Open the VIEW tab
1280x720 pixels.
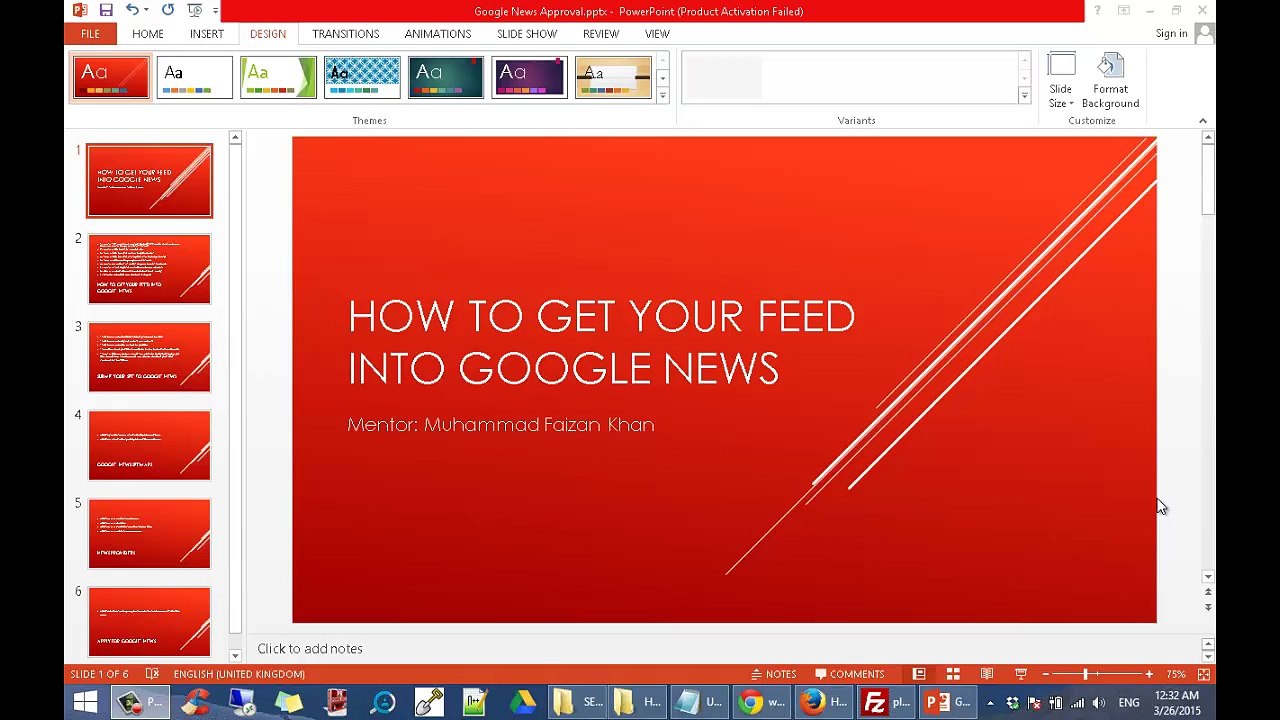[x=657, y=34]
